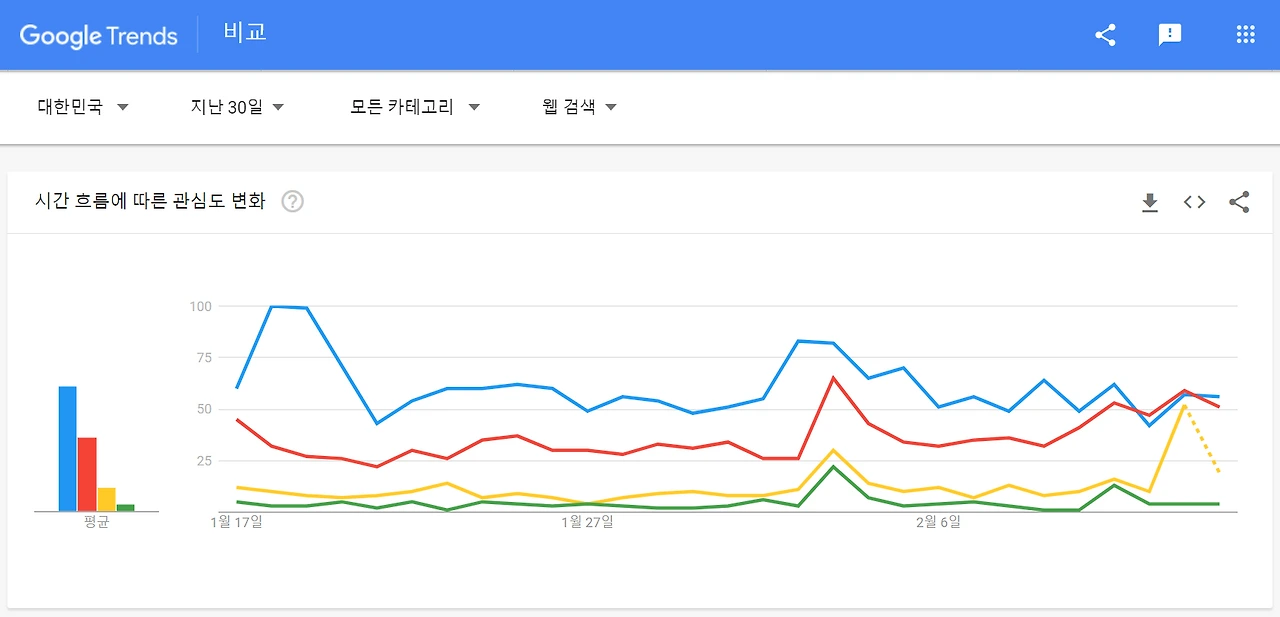
Task: Open the send feedback icon in header
Action: (1169, 35)
